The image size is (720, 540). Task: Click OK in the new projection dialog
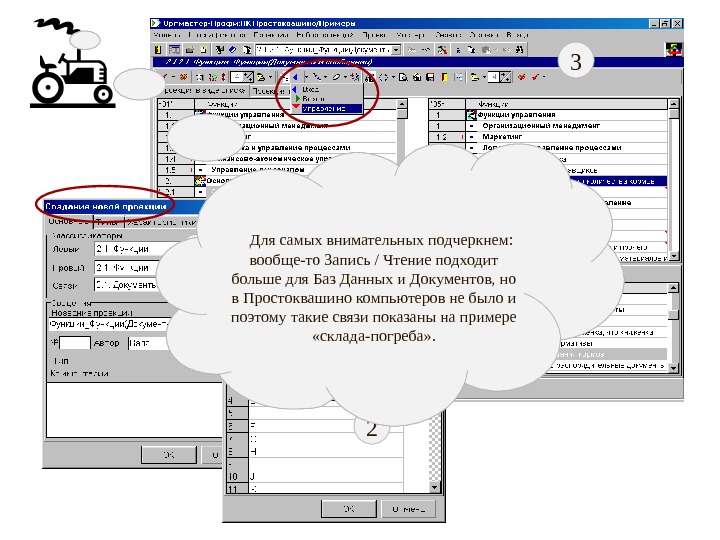click(x=169, y=455)
